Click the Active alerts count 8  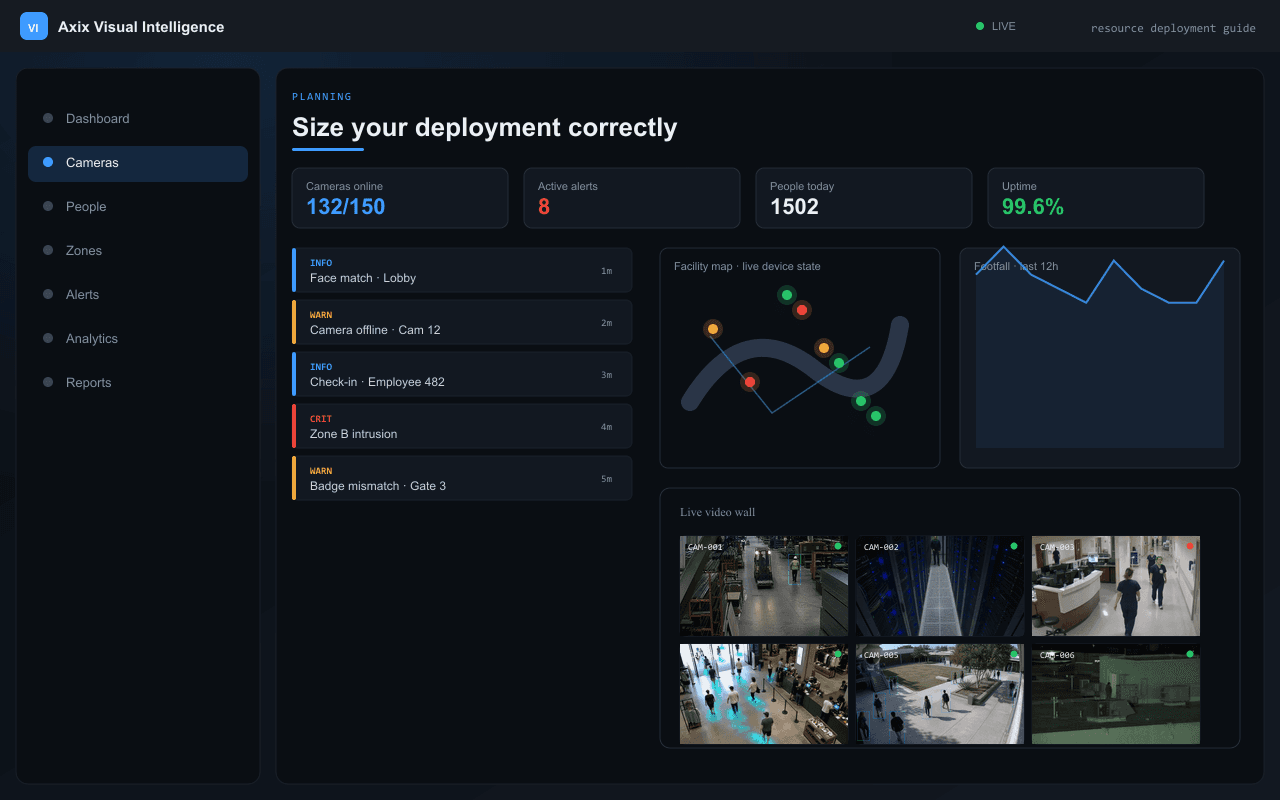click(x=544, y=207)
